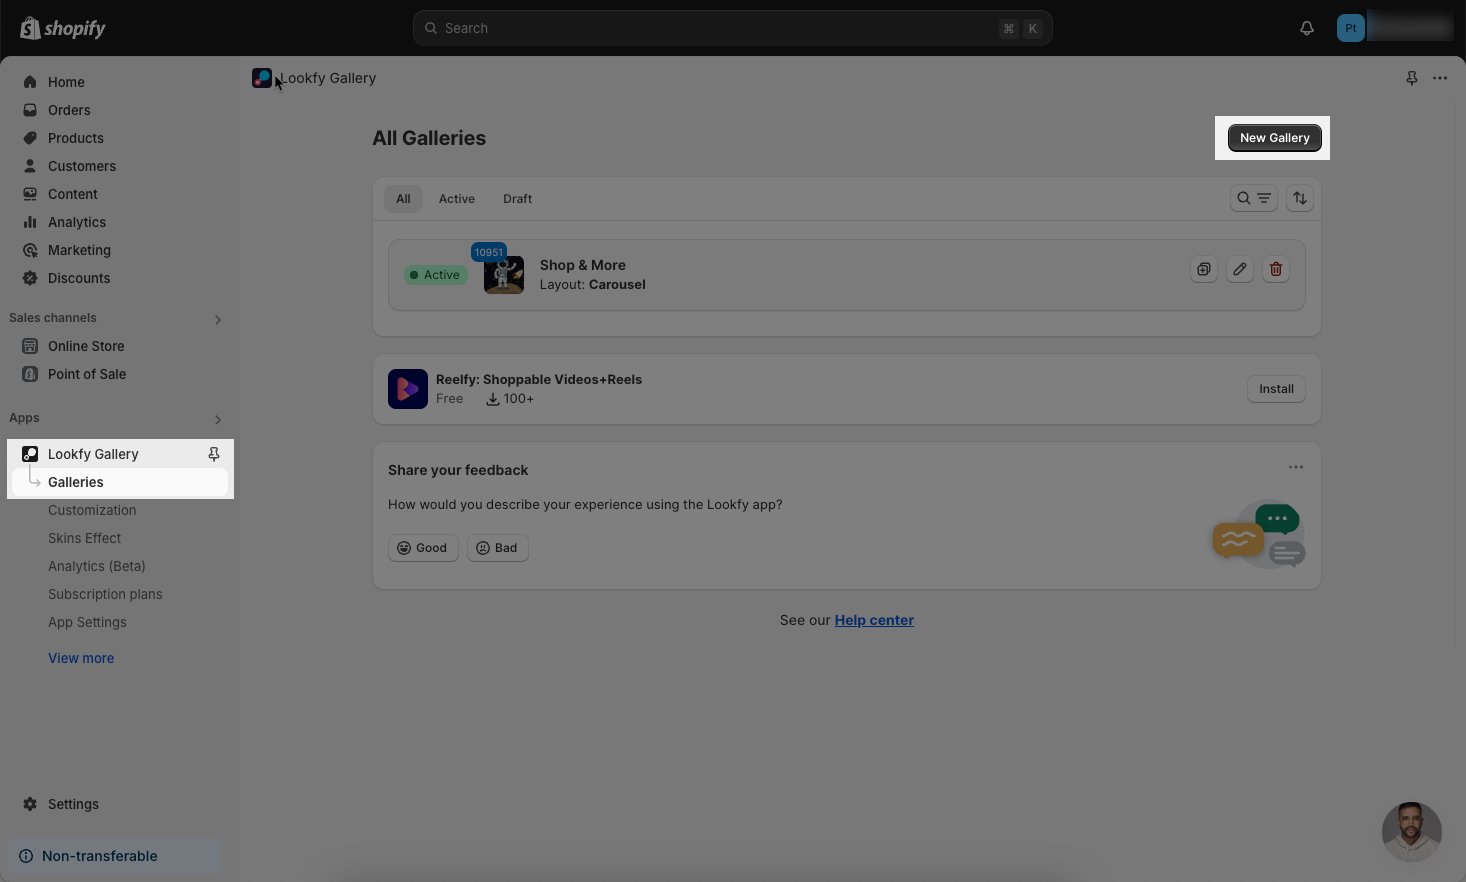Open search and filter for galleries
Viewport: 1466px width, 882px height.
tap(1253, 198)
